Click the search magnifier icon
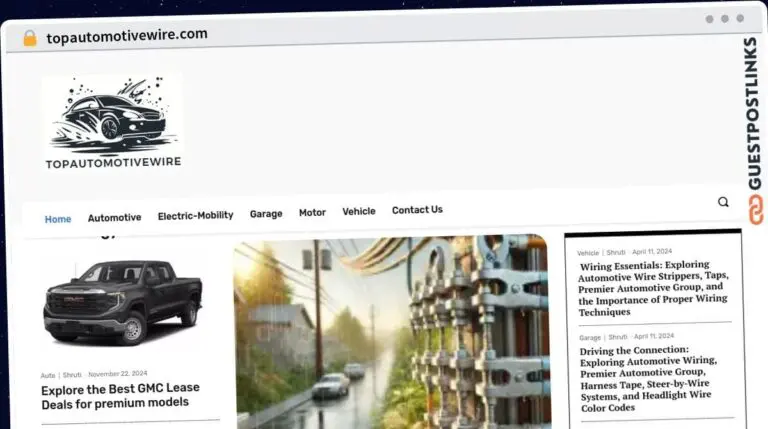The height and width of the screenshot is (429, 768). (723, 202)
